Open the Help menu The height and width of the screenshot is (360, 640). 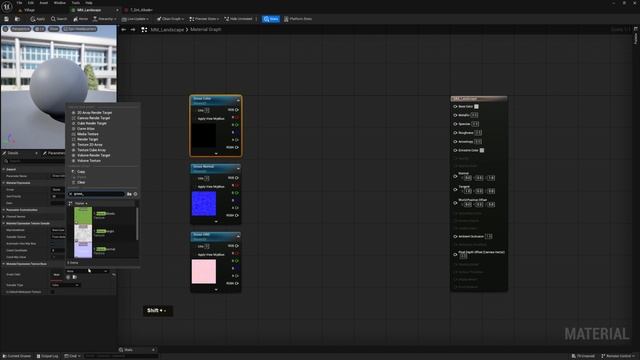[x=89, y=3]
